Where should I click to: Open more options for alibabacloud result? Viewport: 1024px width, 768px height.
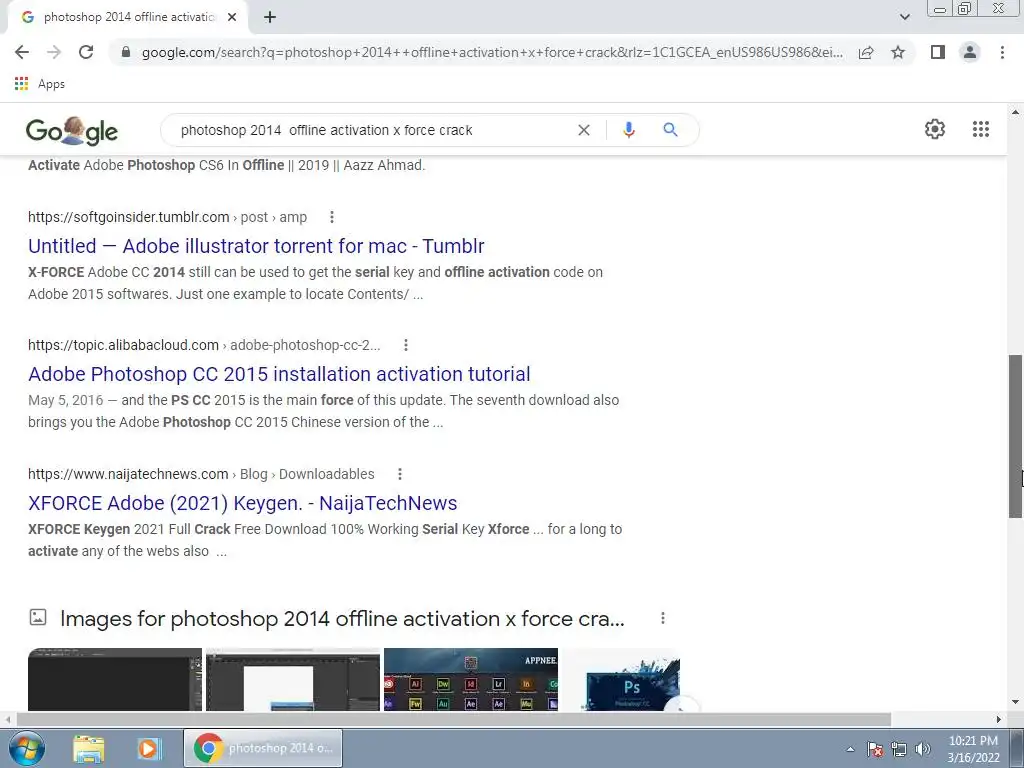point(406,345)
